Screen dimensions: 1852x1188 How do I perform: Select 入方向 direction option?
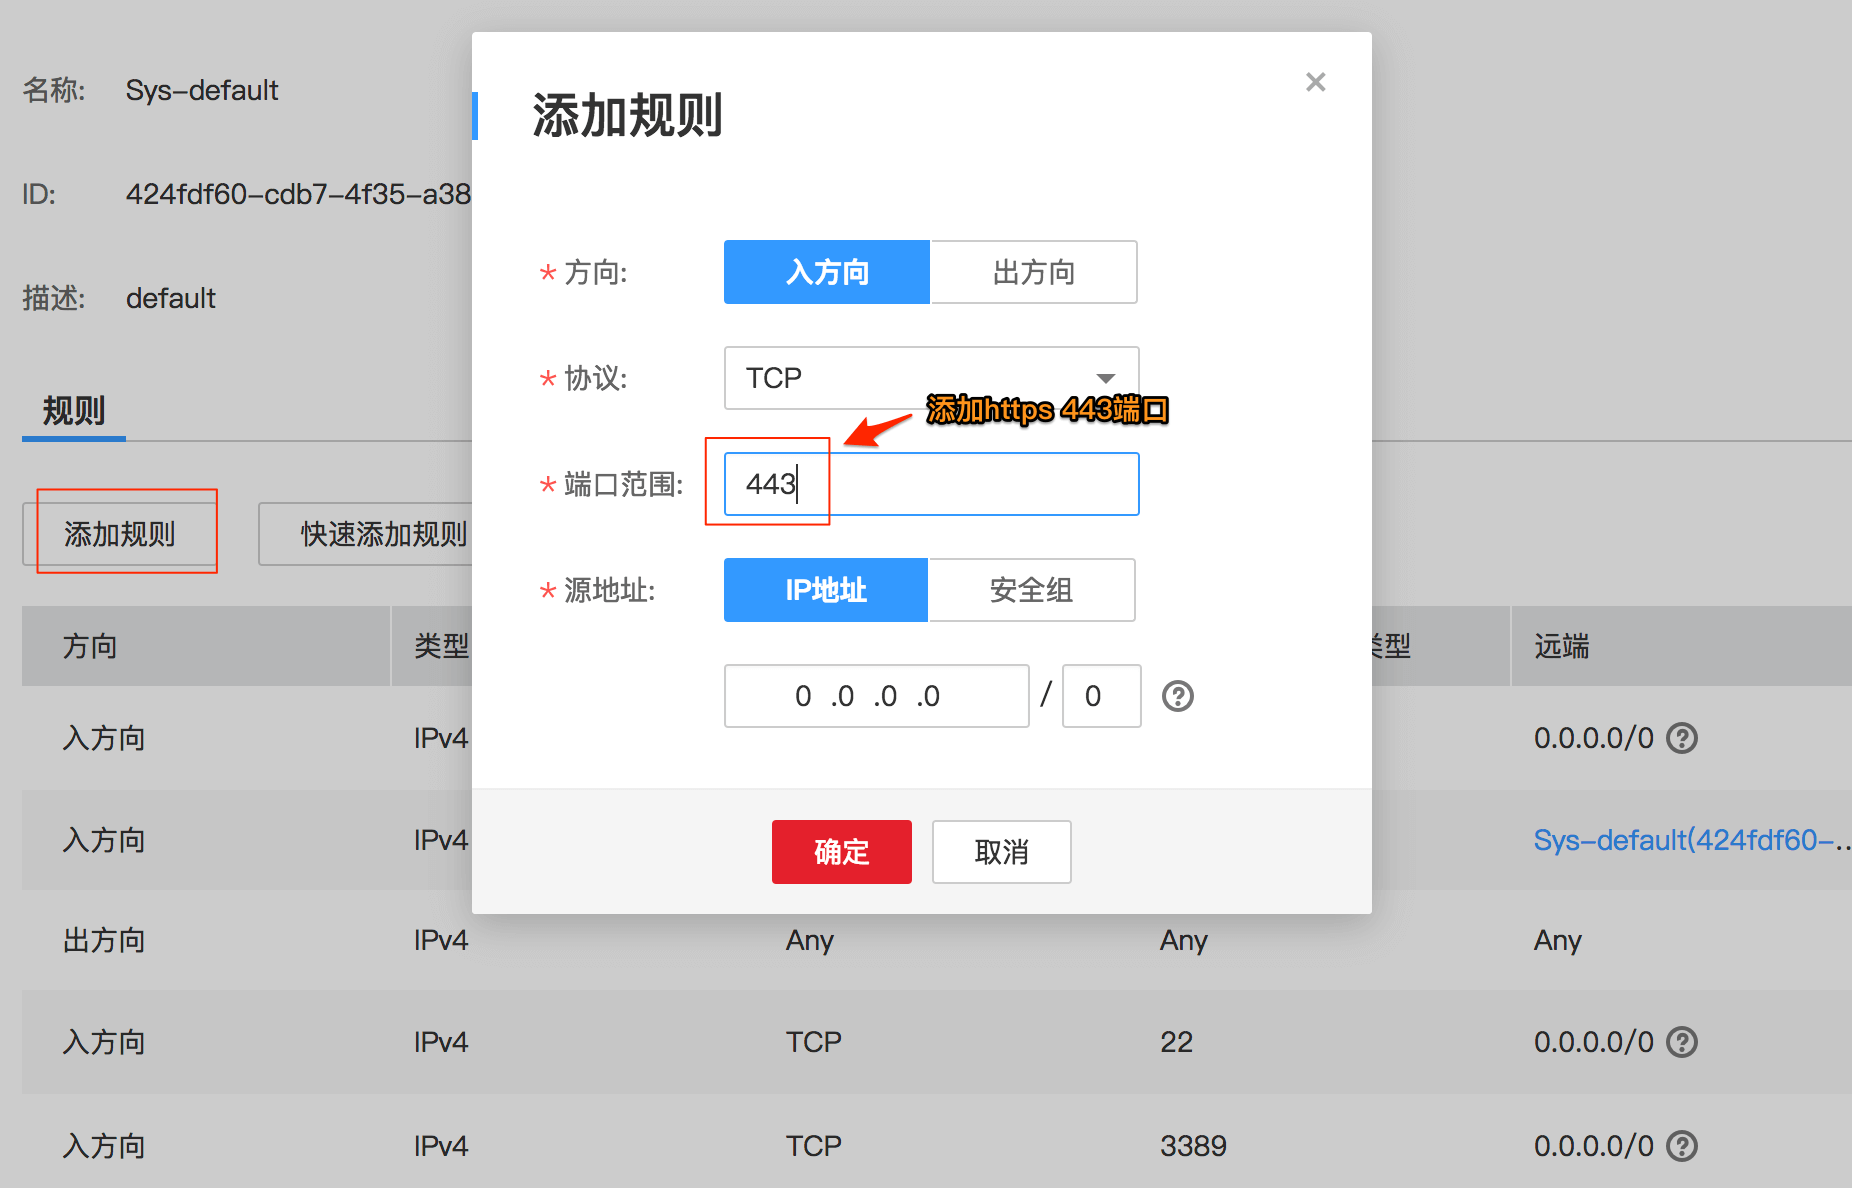tap(827, 272)
